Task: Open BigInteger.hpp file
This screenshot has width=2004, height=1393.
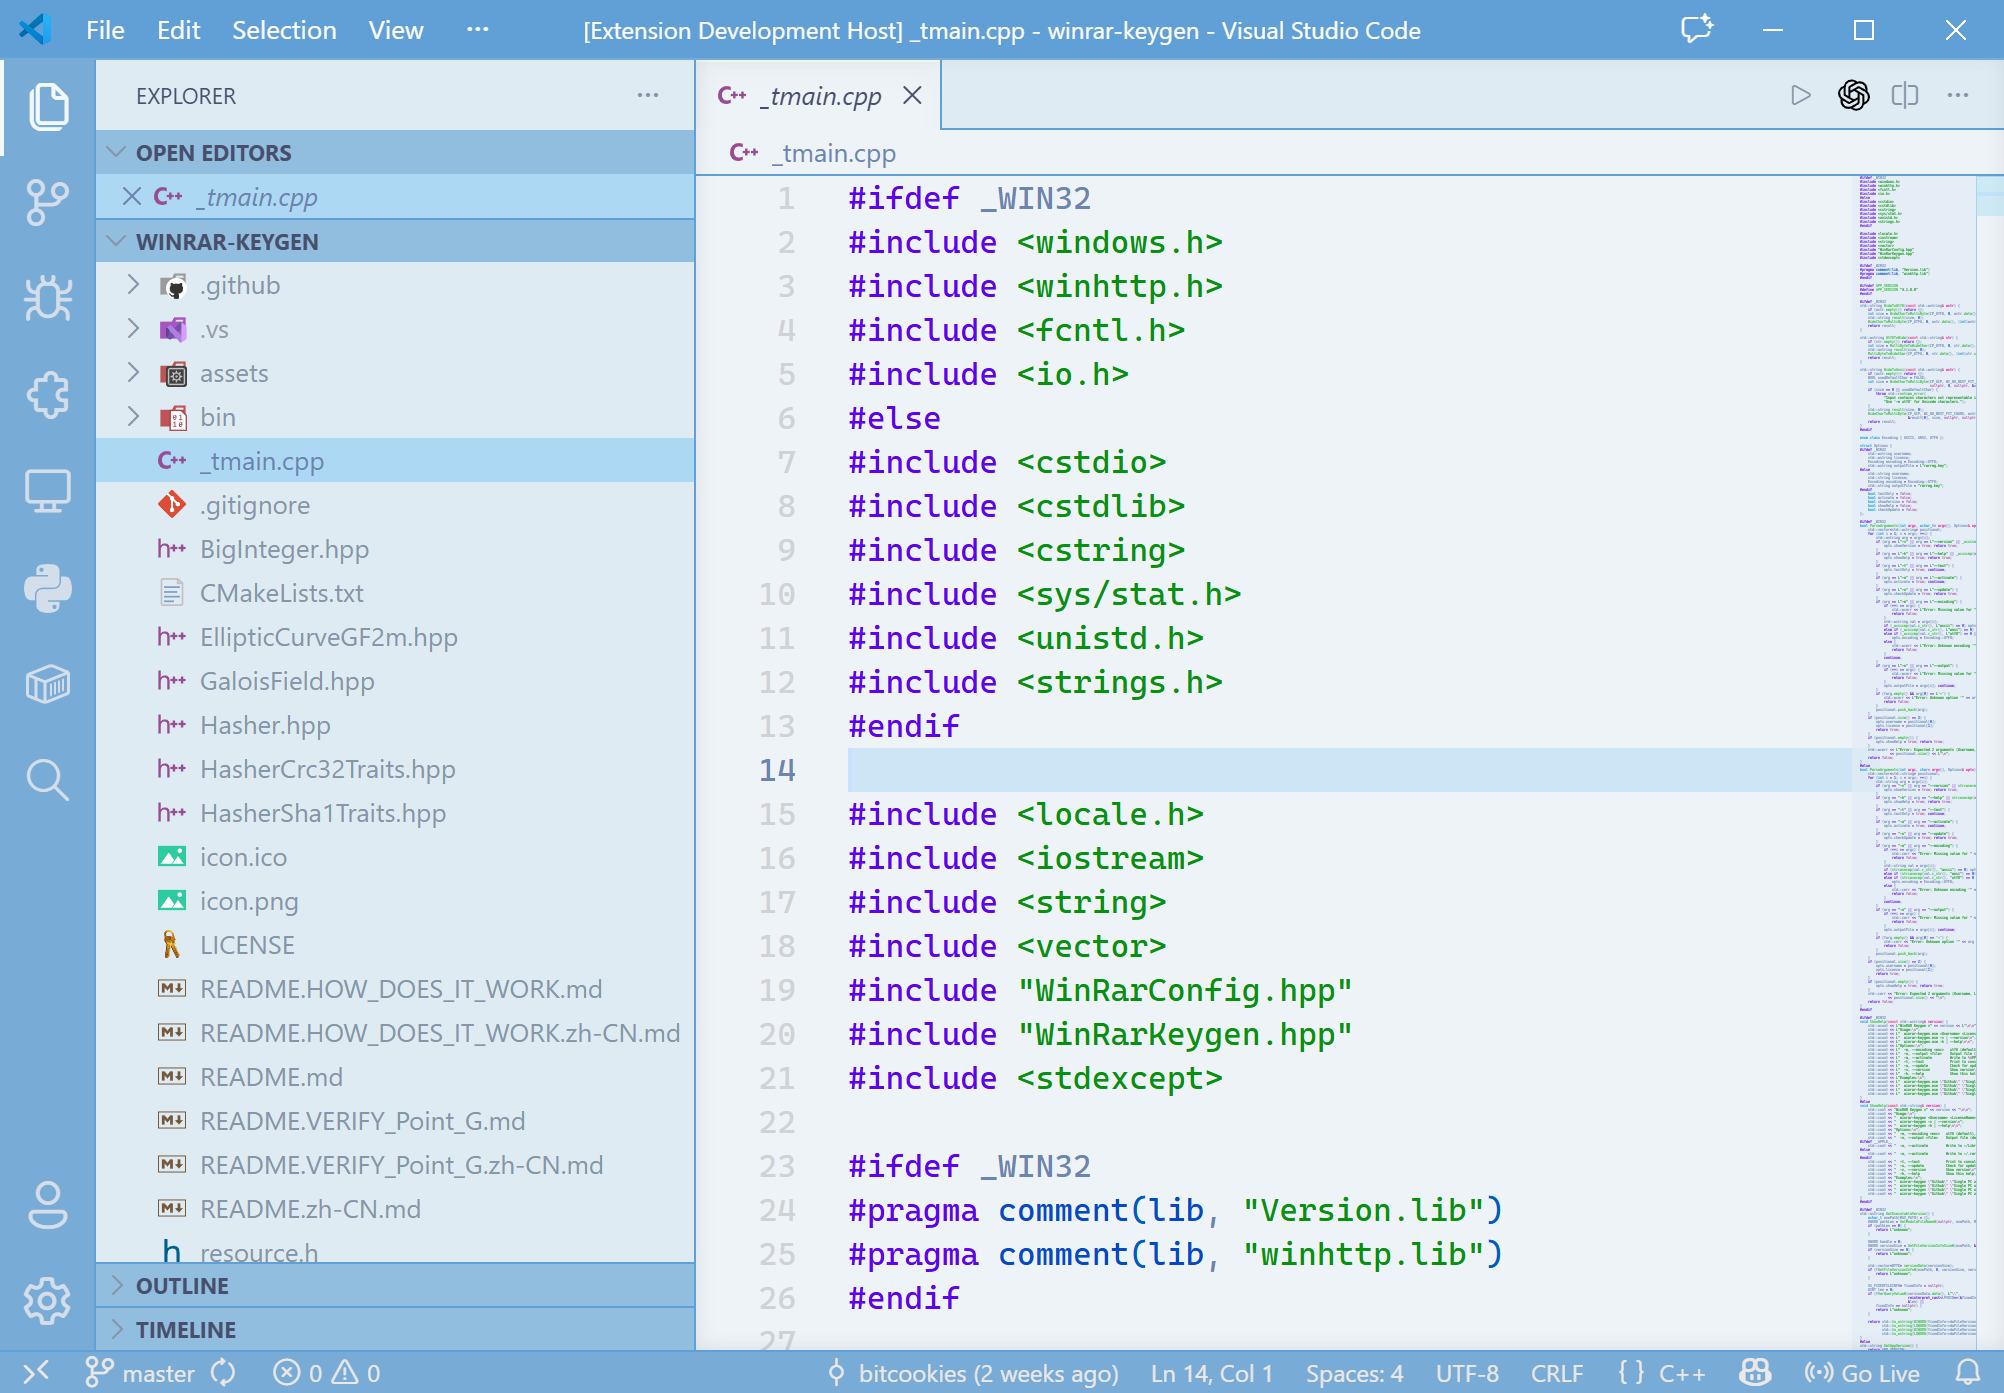Action: [394, 549]
